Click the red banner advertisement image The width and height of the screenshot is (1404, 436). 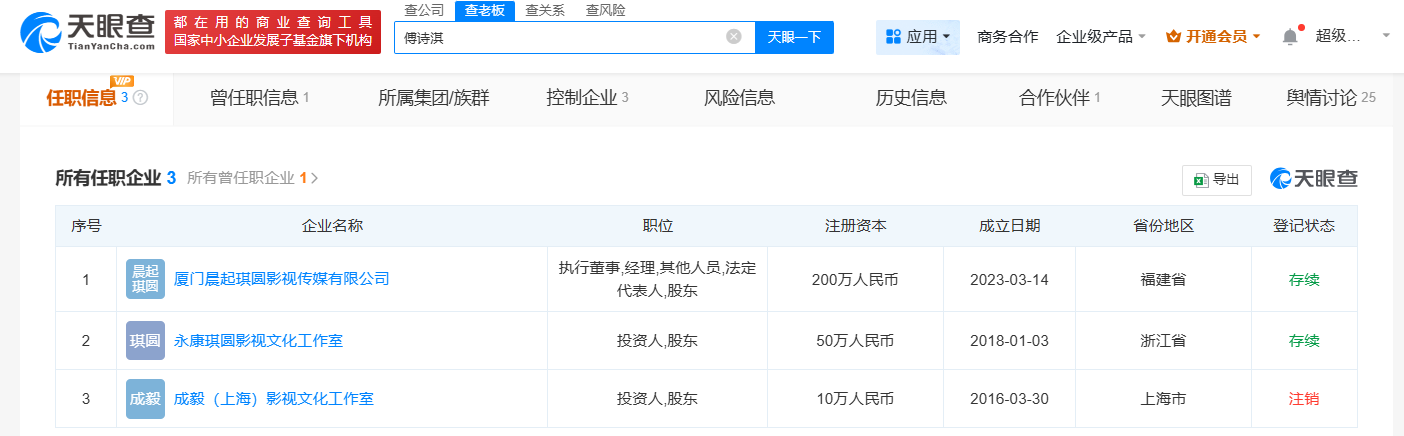click(x=273, y=32)
